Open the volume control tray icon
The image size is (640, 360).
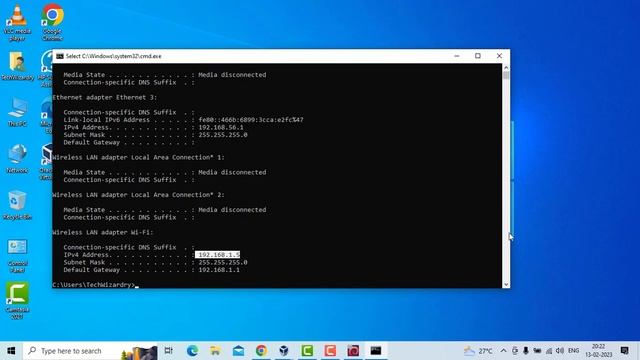point(560,351)
